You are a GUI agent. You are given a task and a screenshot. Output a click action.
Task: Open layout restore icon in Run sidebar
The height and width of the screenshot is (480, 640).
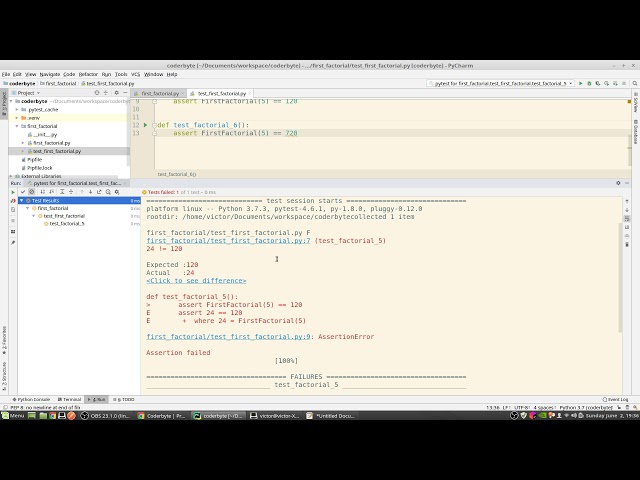tap(13, 231)
